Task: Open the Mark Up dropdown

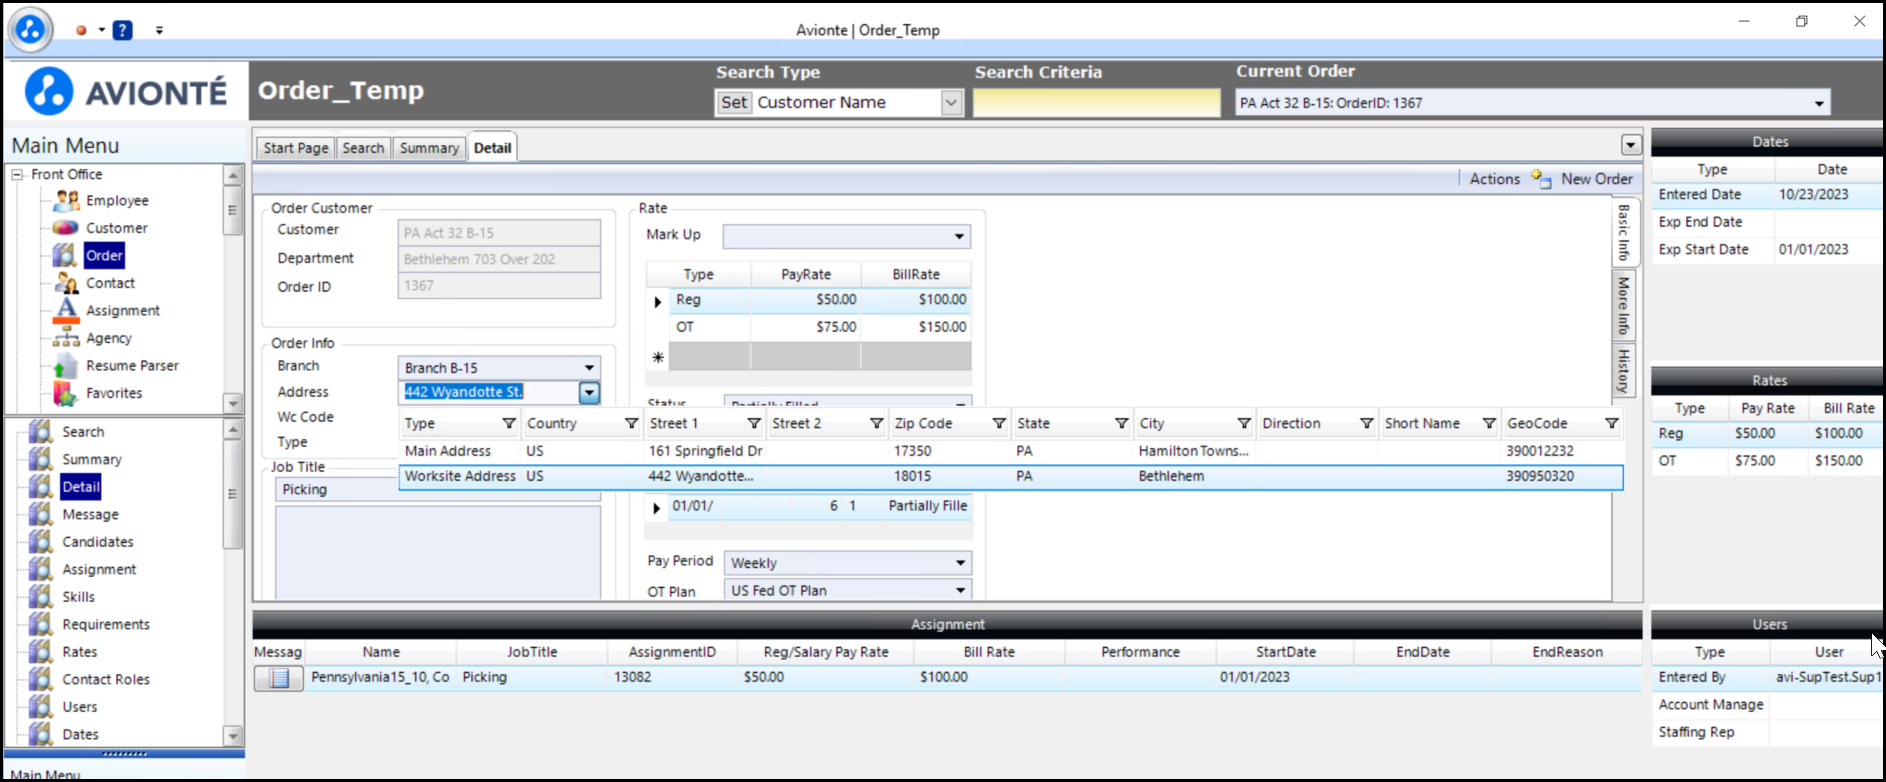Action: [x=959, y=236]
